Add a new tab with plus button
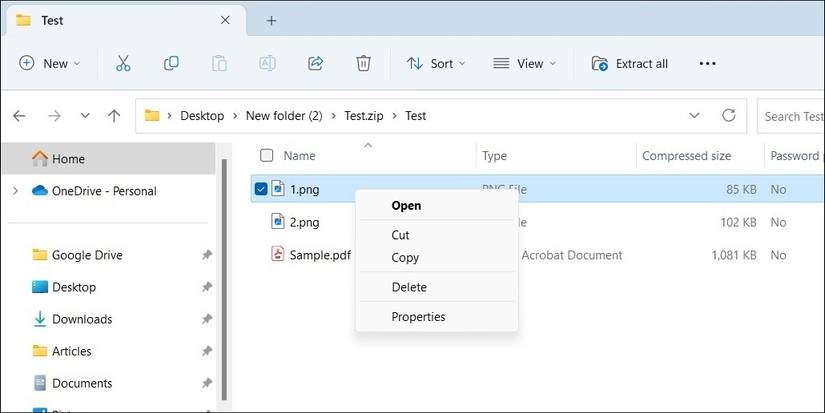 [271, 21]
